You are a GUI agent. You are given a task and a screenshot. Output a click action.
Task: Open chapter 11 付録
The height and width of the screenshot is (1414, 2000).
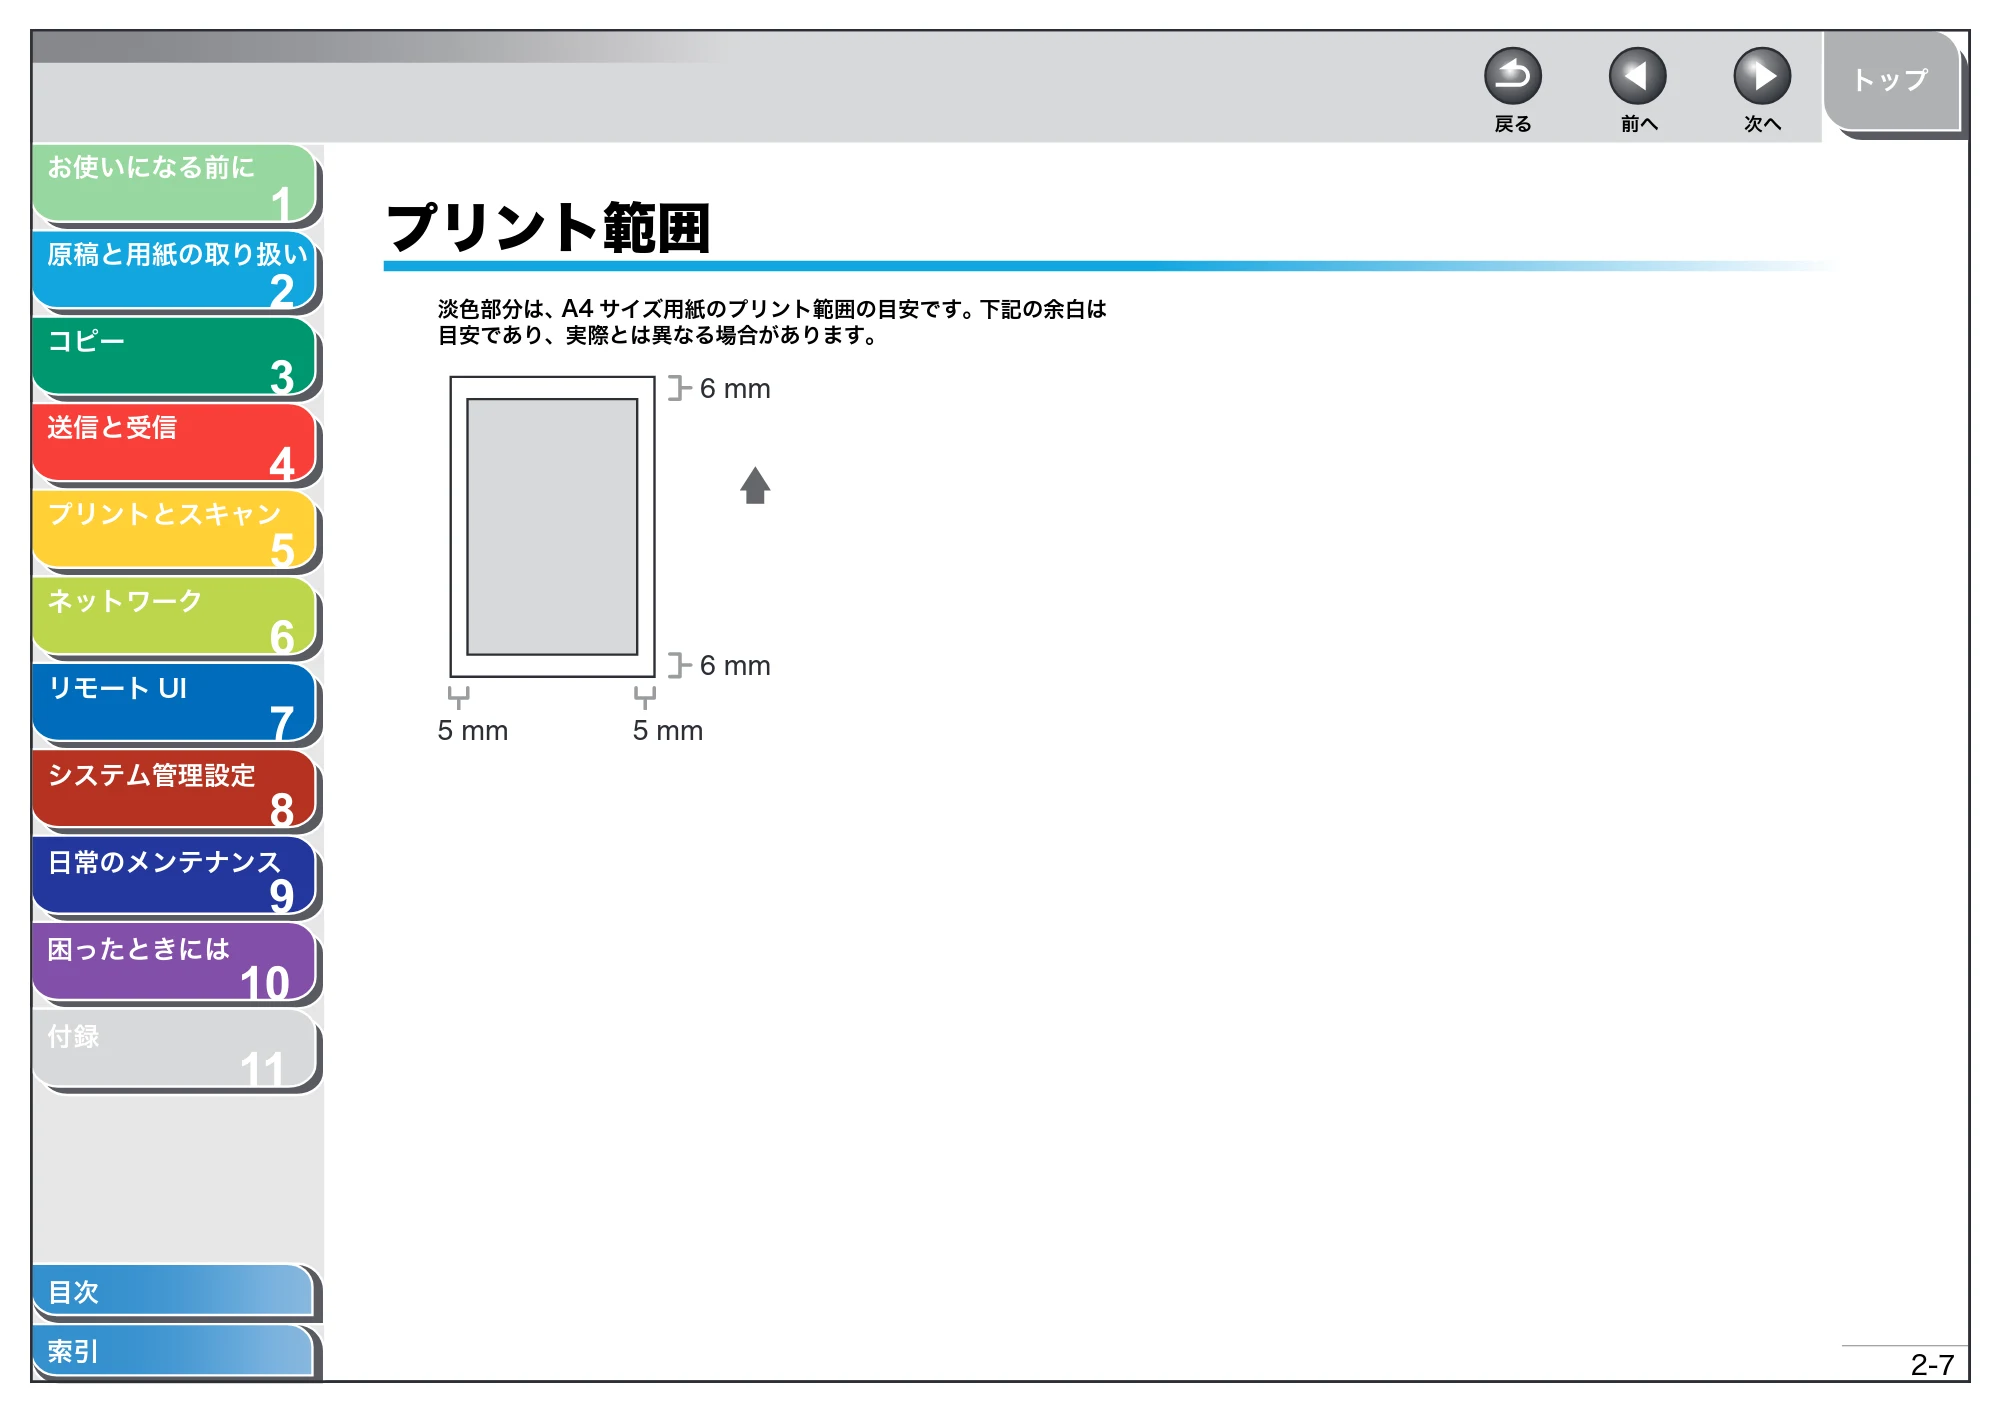coord(175,1050)
